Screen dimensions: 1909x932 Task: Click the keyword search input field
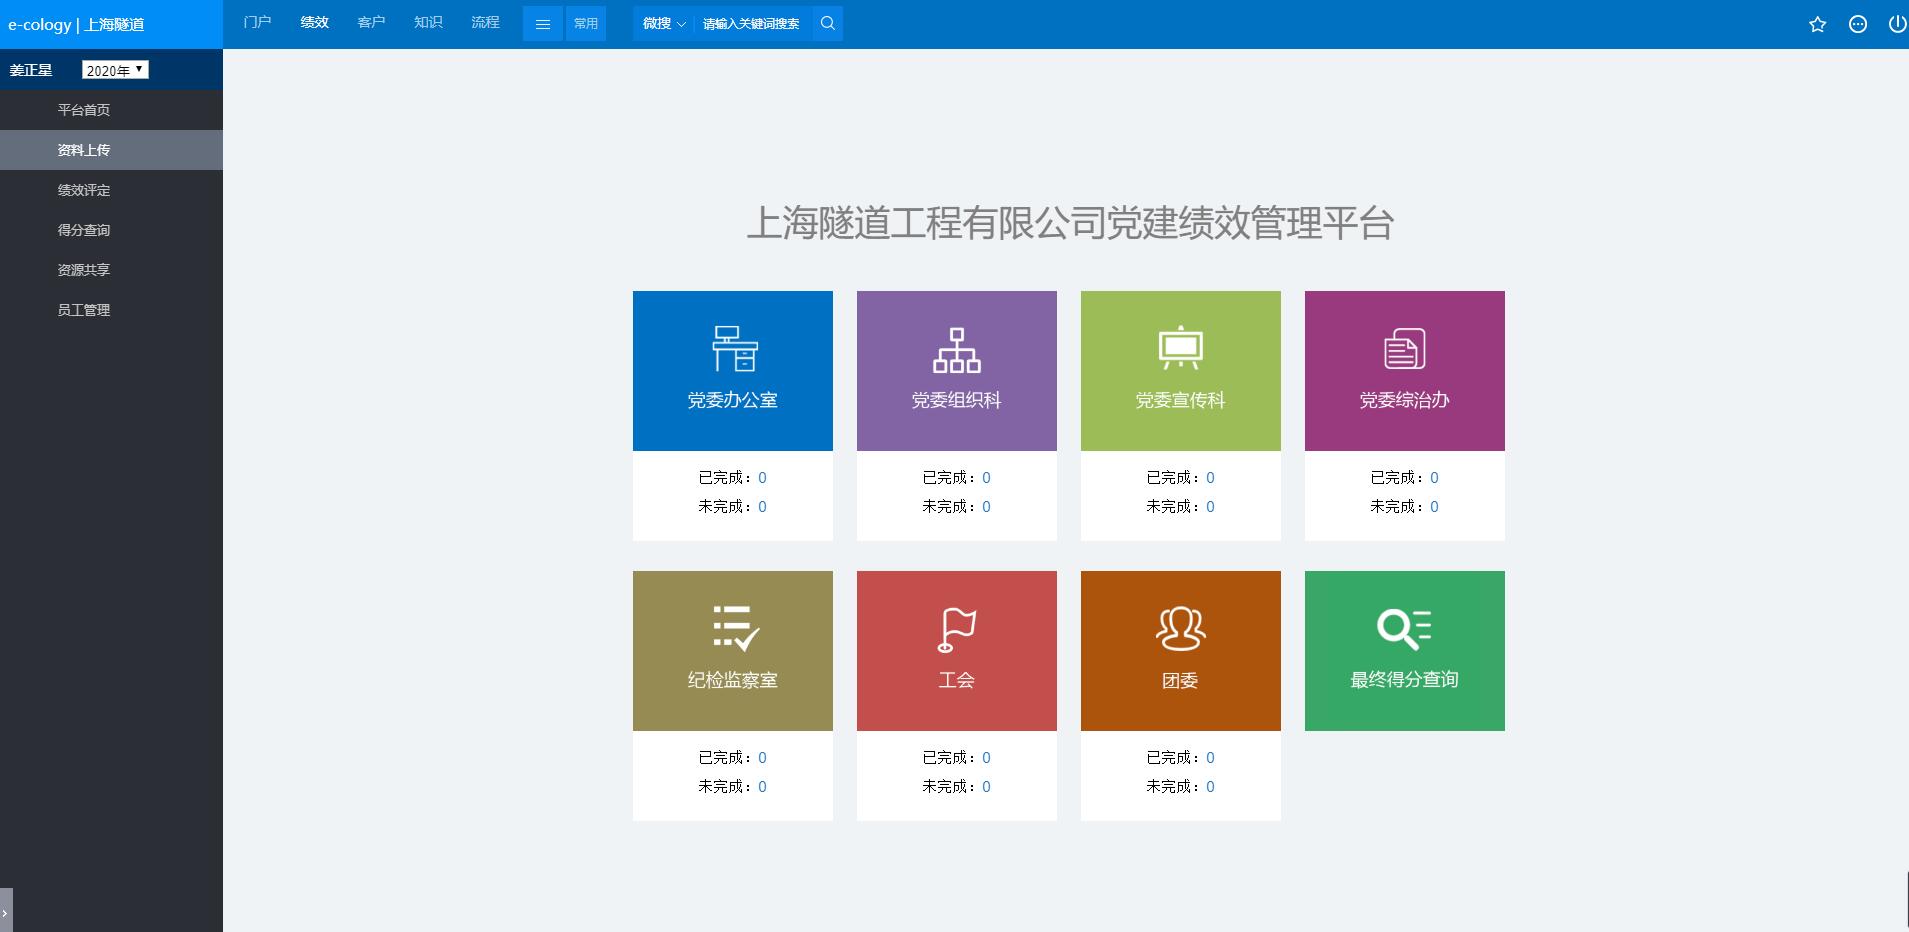(x=751, y=23)
